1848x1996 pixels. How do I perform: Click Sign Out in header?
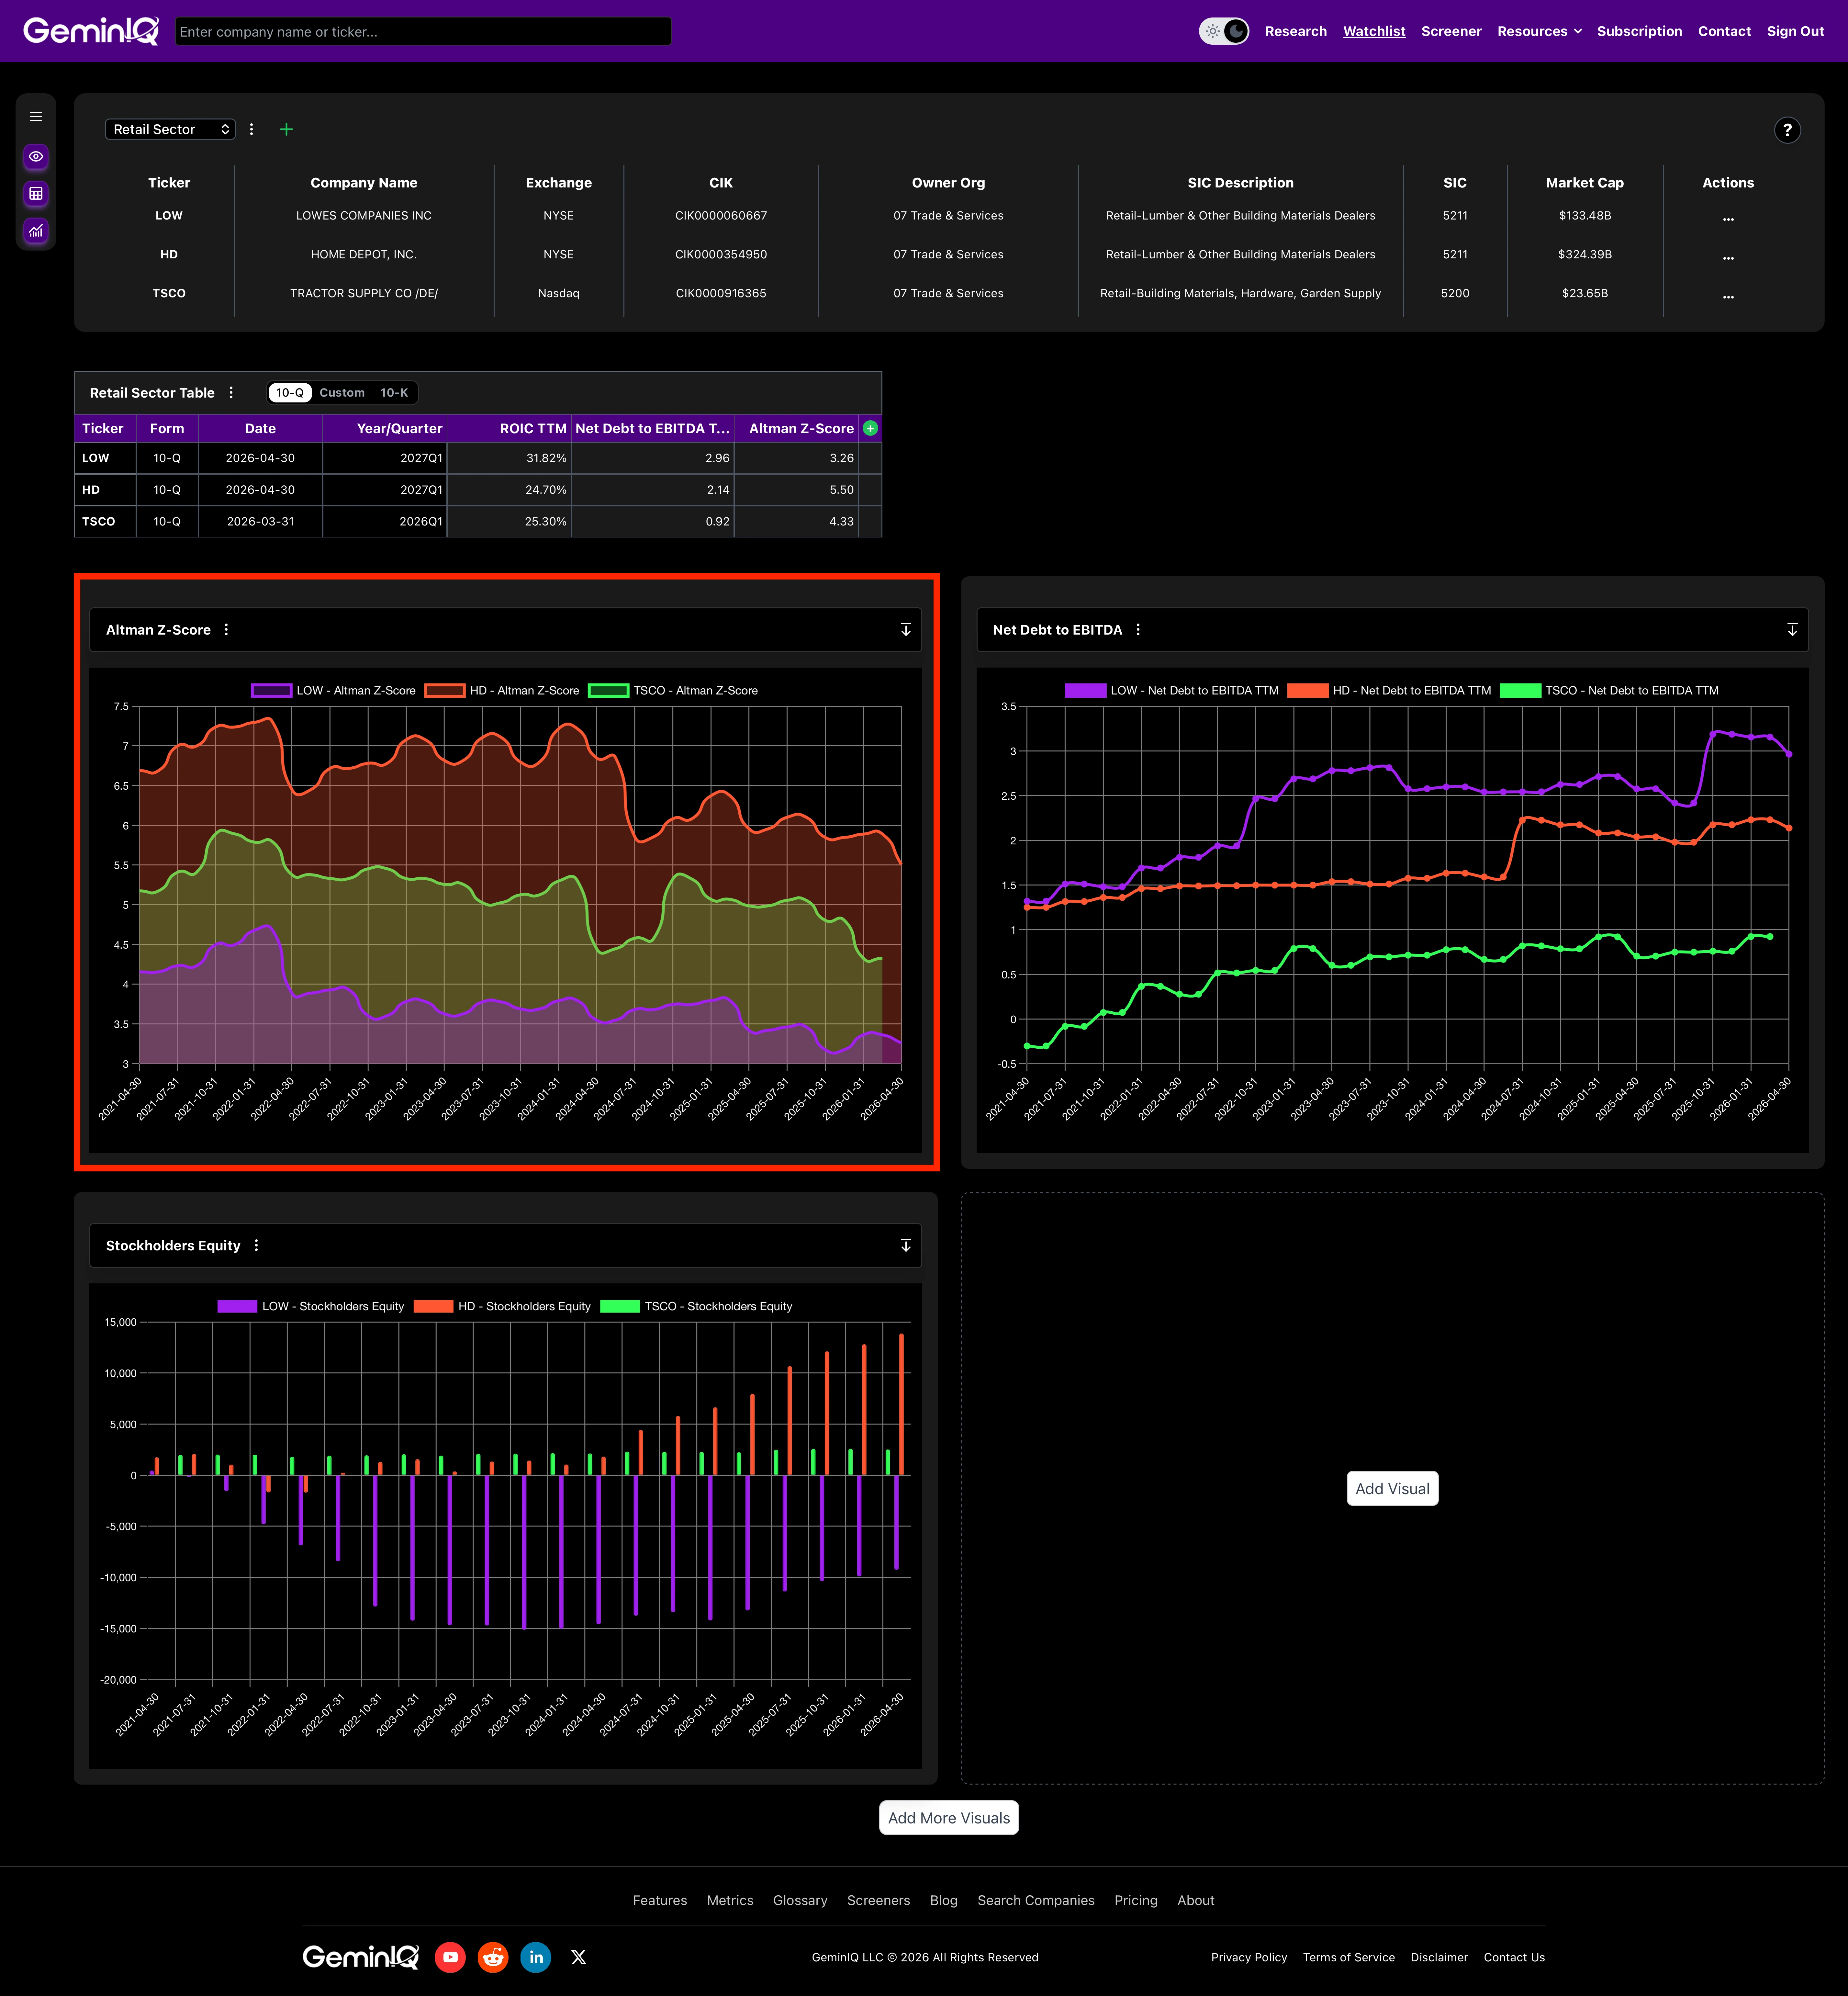click(1795, 31)
